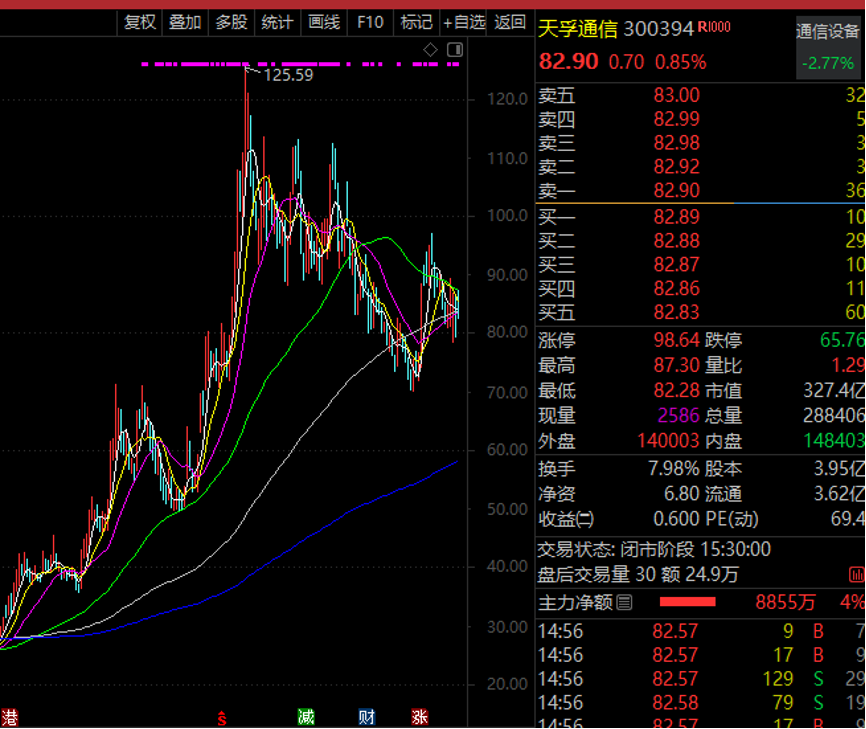This screenshot has width=866, height=729.
Task: Click the 净资 value 6.80
Action: [682, 494]
